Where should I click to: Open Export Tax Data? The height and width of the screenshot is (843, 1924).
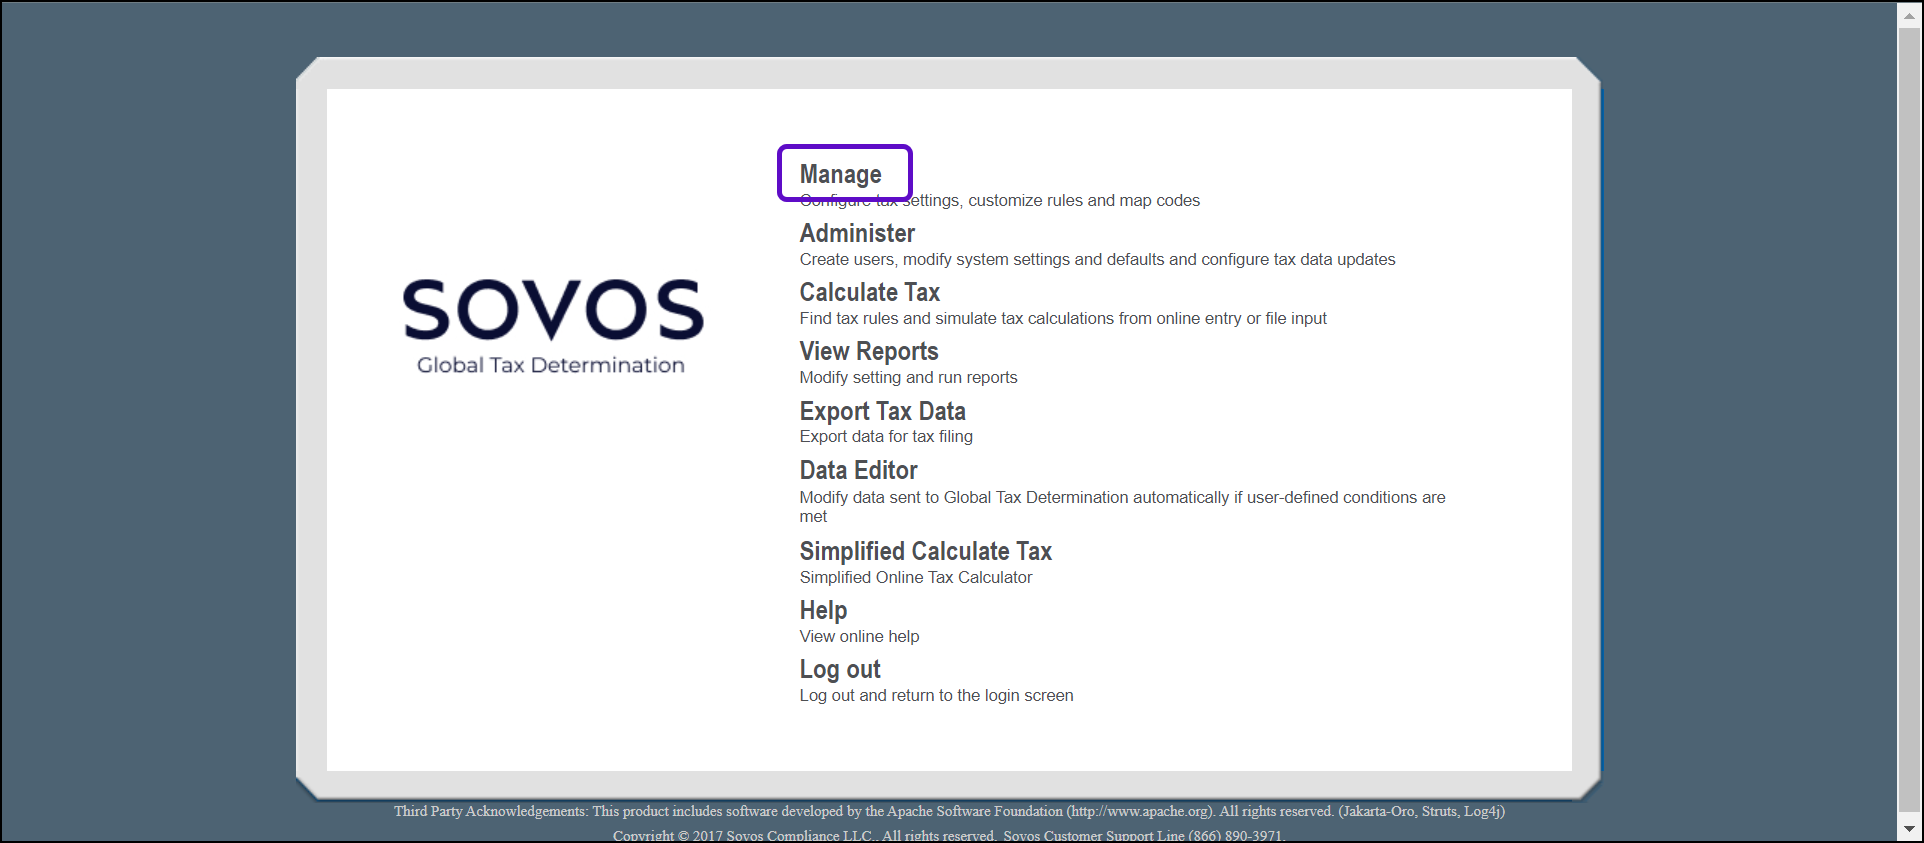pyautogui.click(x=882, y=412)
